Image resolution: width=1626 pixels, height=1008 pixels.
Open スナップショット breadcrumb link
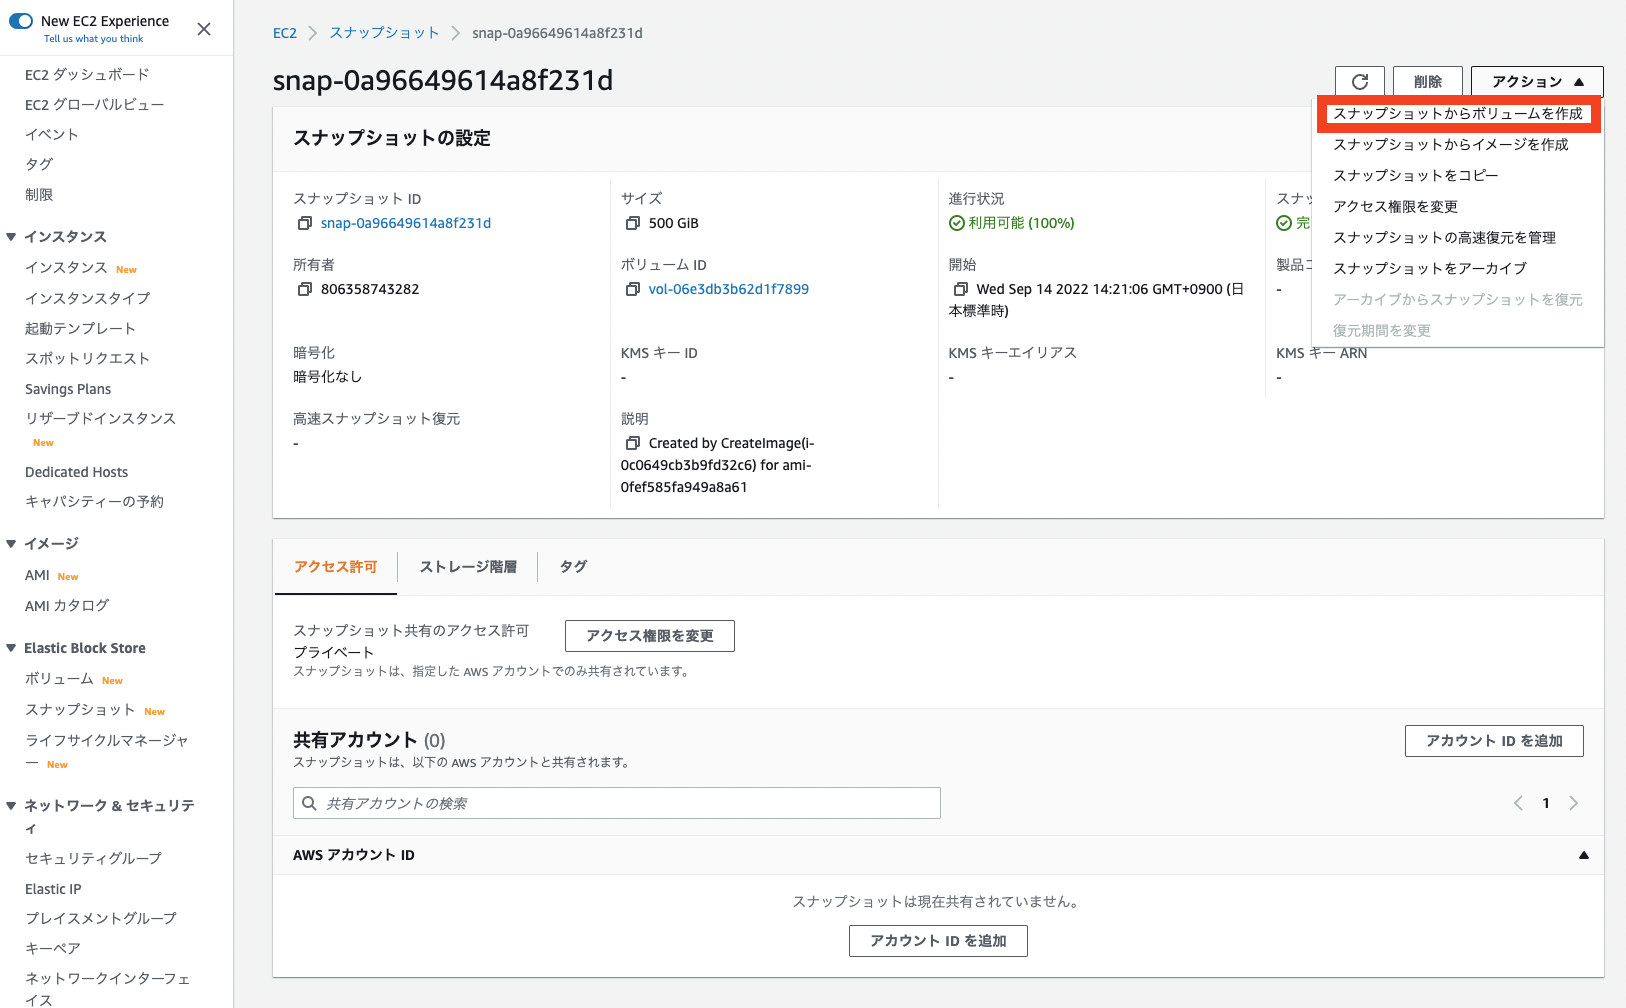(x=384, y=33)
